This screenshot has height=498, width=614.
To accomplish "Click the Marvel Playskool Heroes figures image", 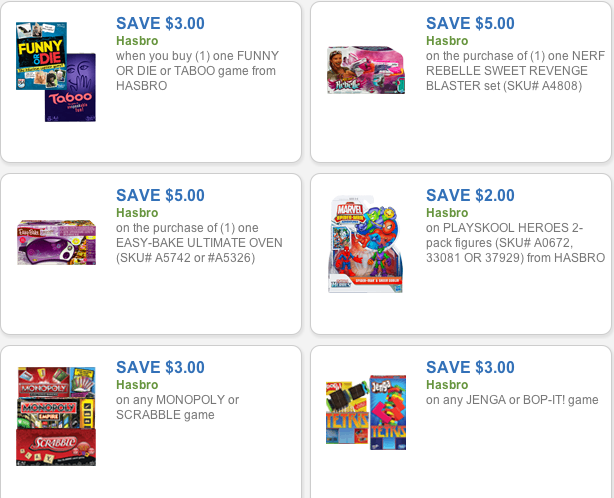I will point(366,244).
